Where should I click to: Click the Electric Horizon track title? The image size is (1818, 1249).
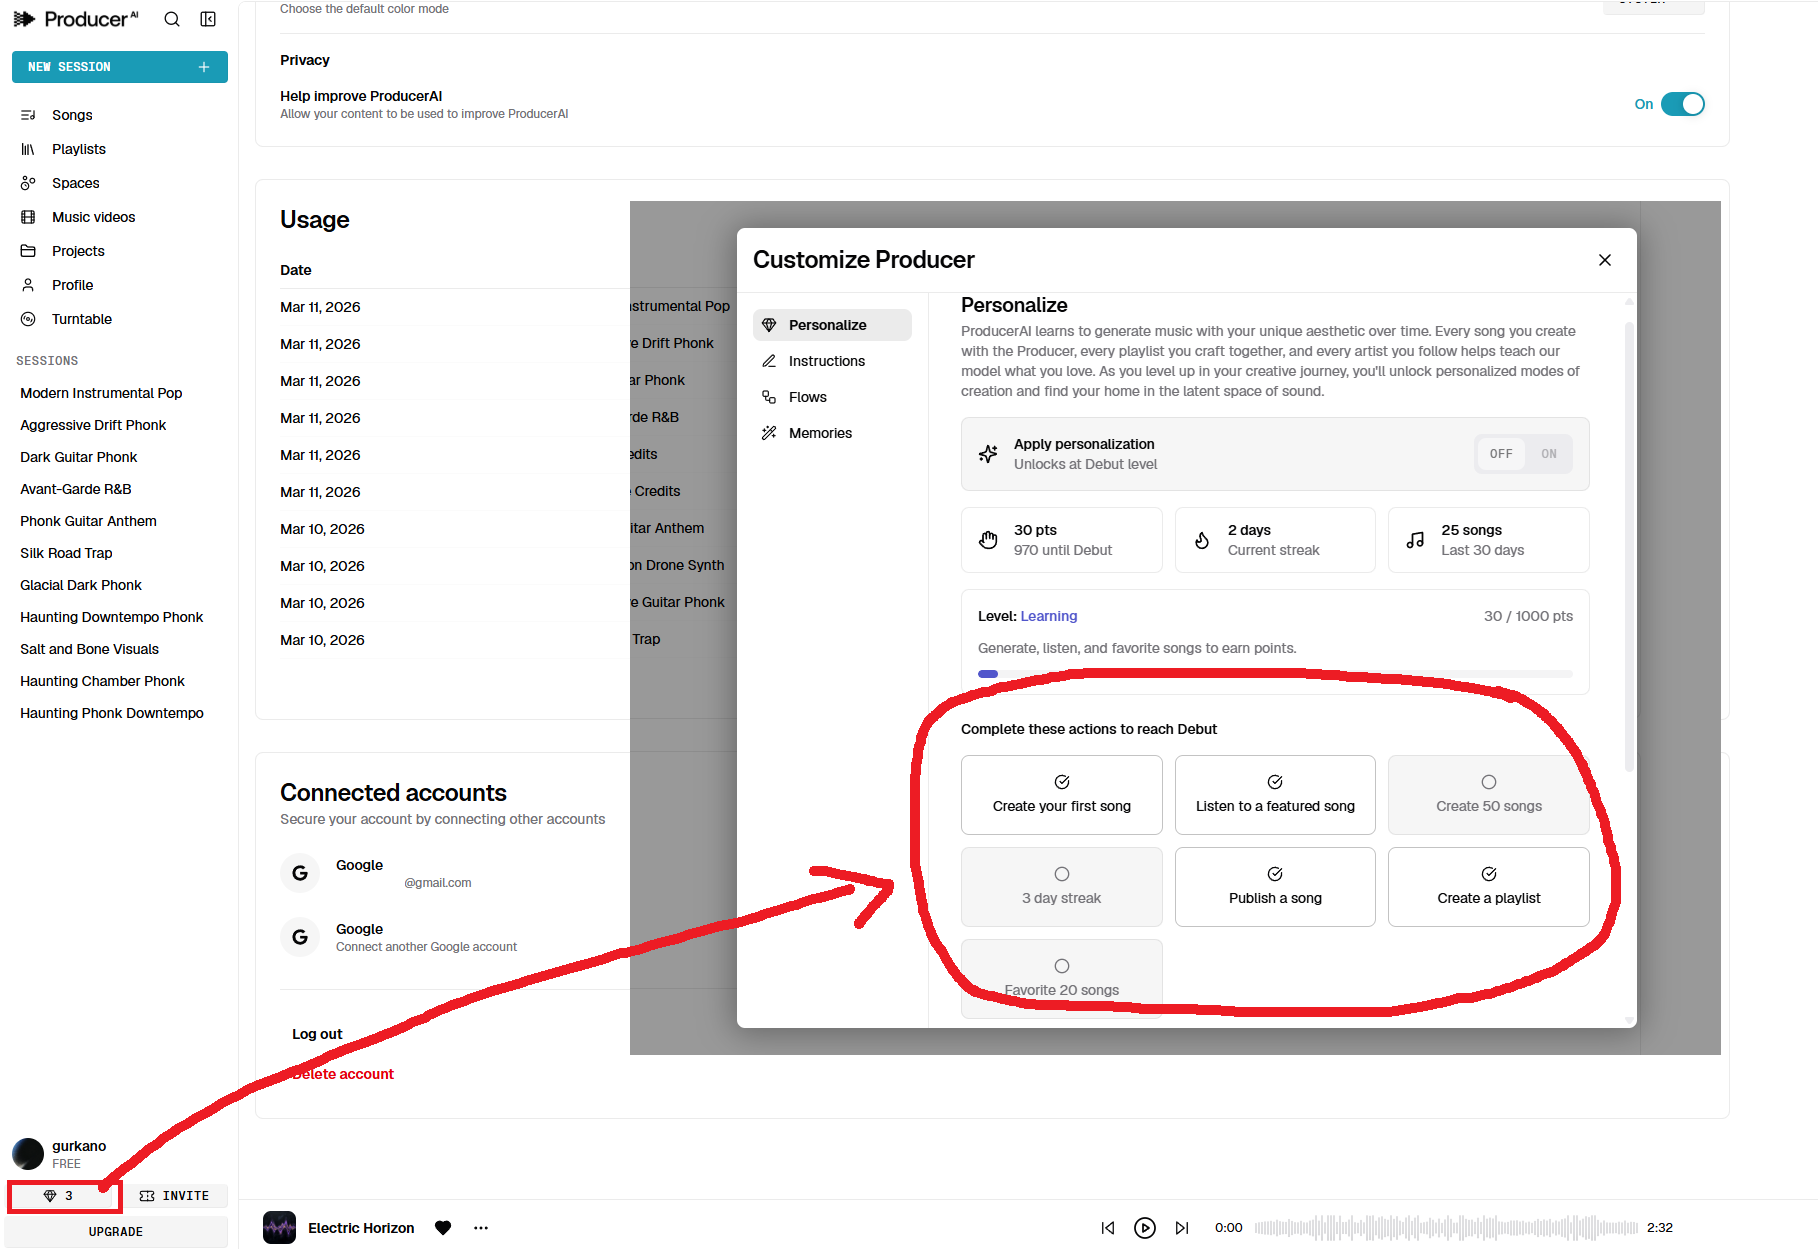tap(361, 1228)
